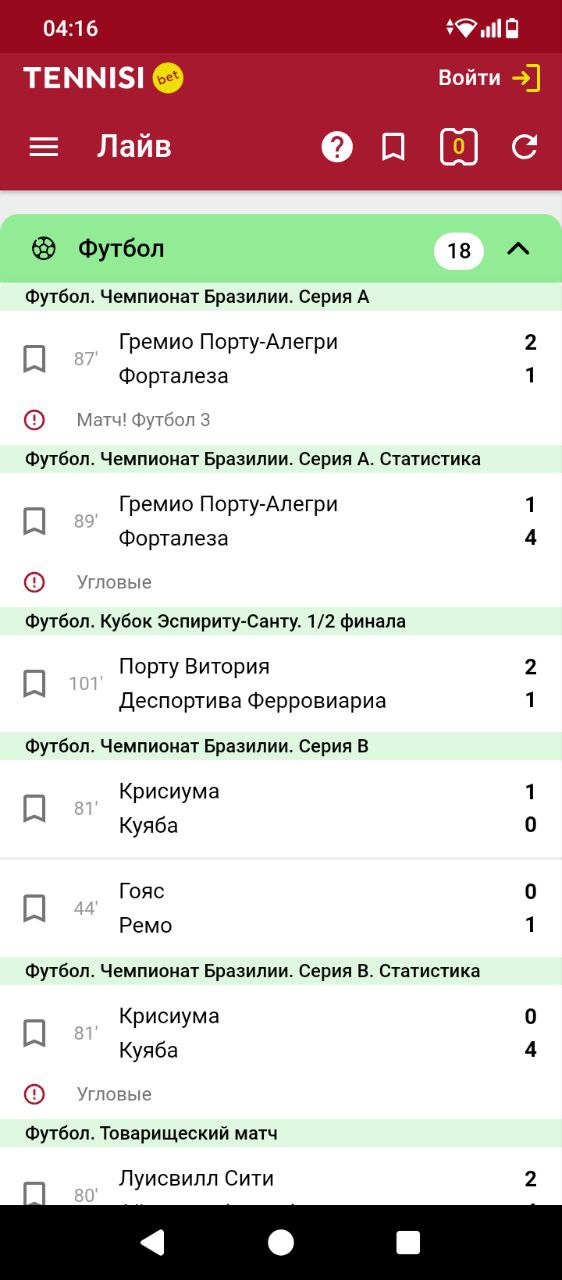Open the favorites bookmark in the header
Screen dimensions: 562x1280
point(394,147)
